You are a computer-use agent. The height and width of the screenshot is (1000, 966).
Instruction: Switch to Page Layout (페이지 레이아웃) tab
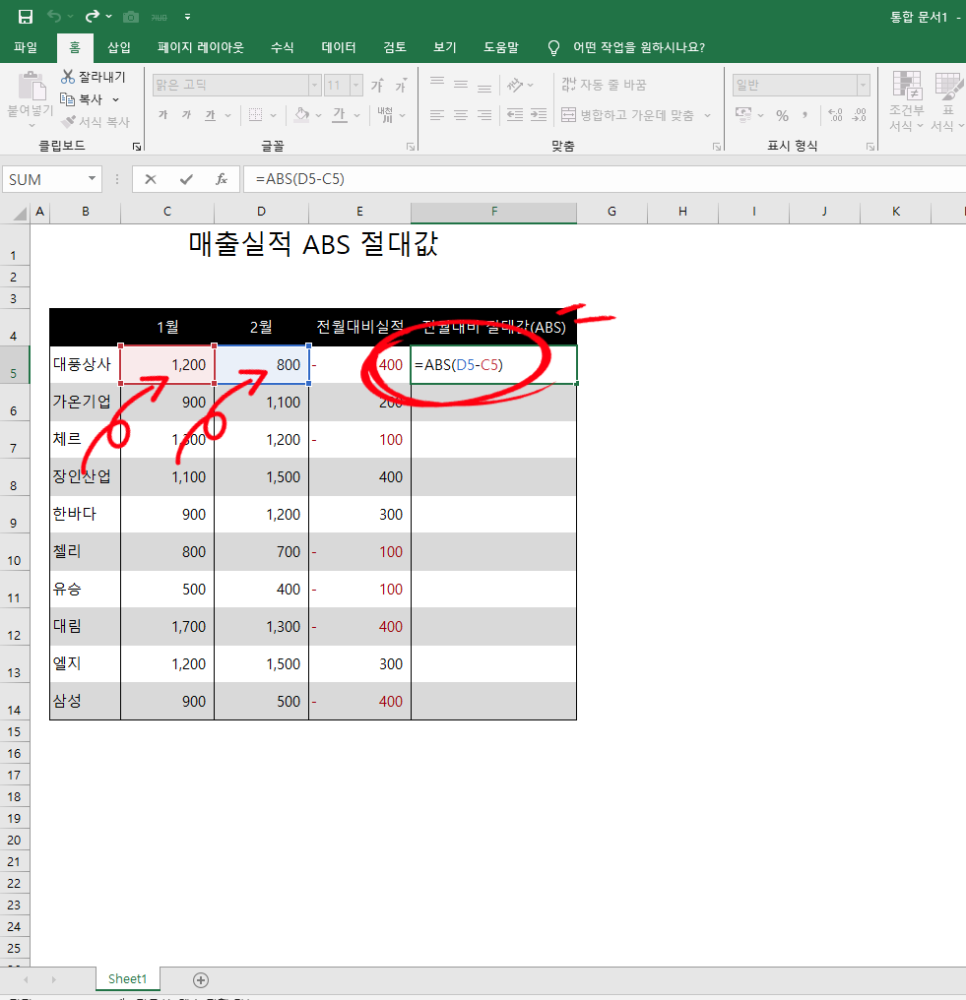[x=201, y=47]
